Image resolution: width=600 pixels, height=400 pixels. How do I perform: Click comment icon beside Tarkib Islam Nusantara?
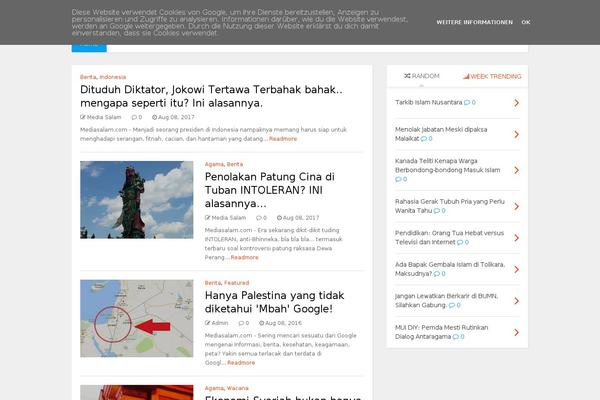(467, 103)
